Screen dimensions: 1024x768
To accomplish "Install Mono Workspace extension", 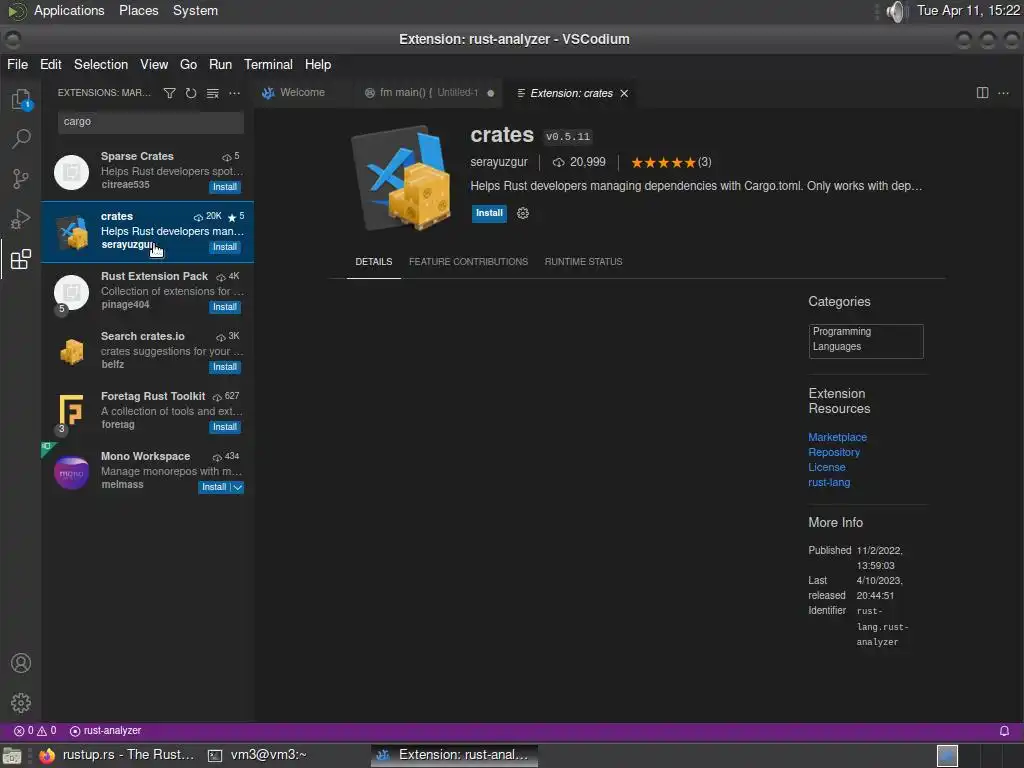I will (214, 487).
